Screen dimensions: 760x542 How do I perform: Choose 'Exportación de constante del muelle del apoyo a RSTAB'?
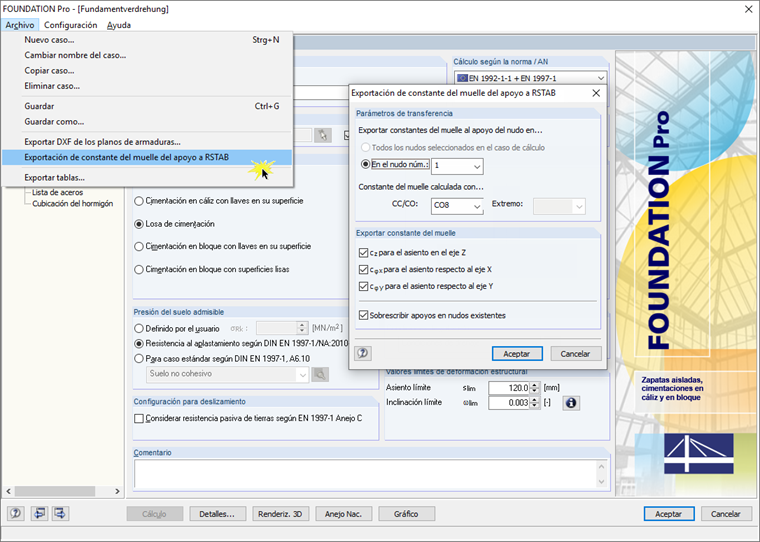click(147, 158)
